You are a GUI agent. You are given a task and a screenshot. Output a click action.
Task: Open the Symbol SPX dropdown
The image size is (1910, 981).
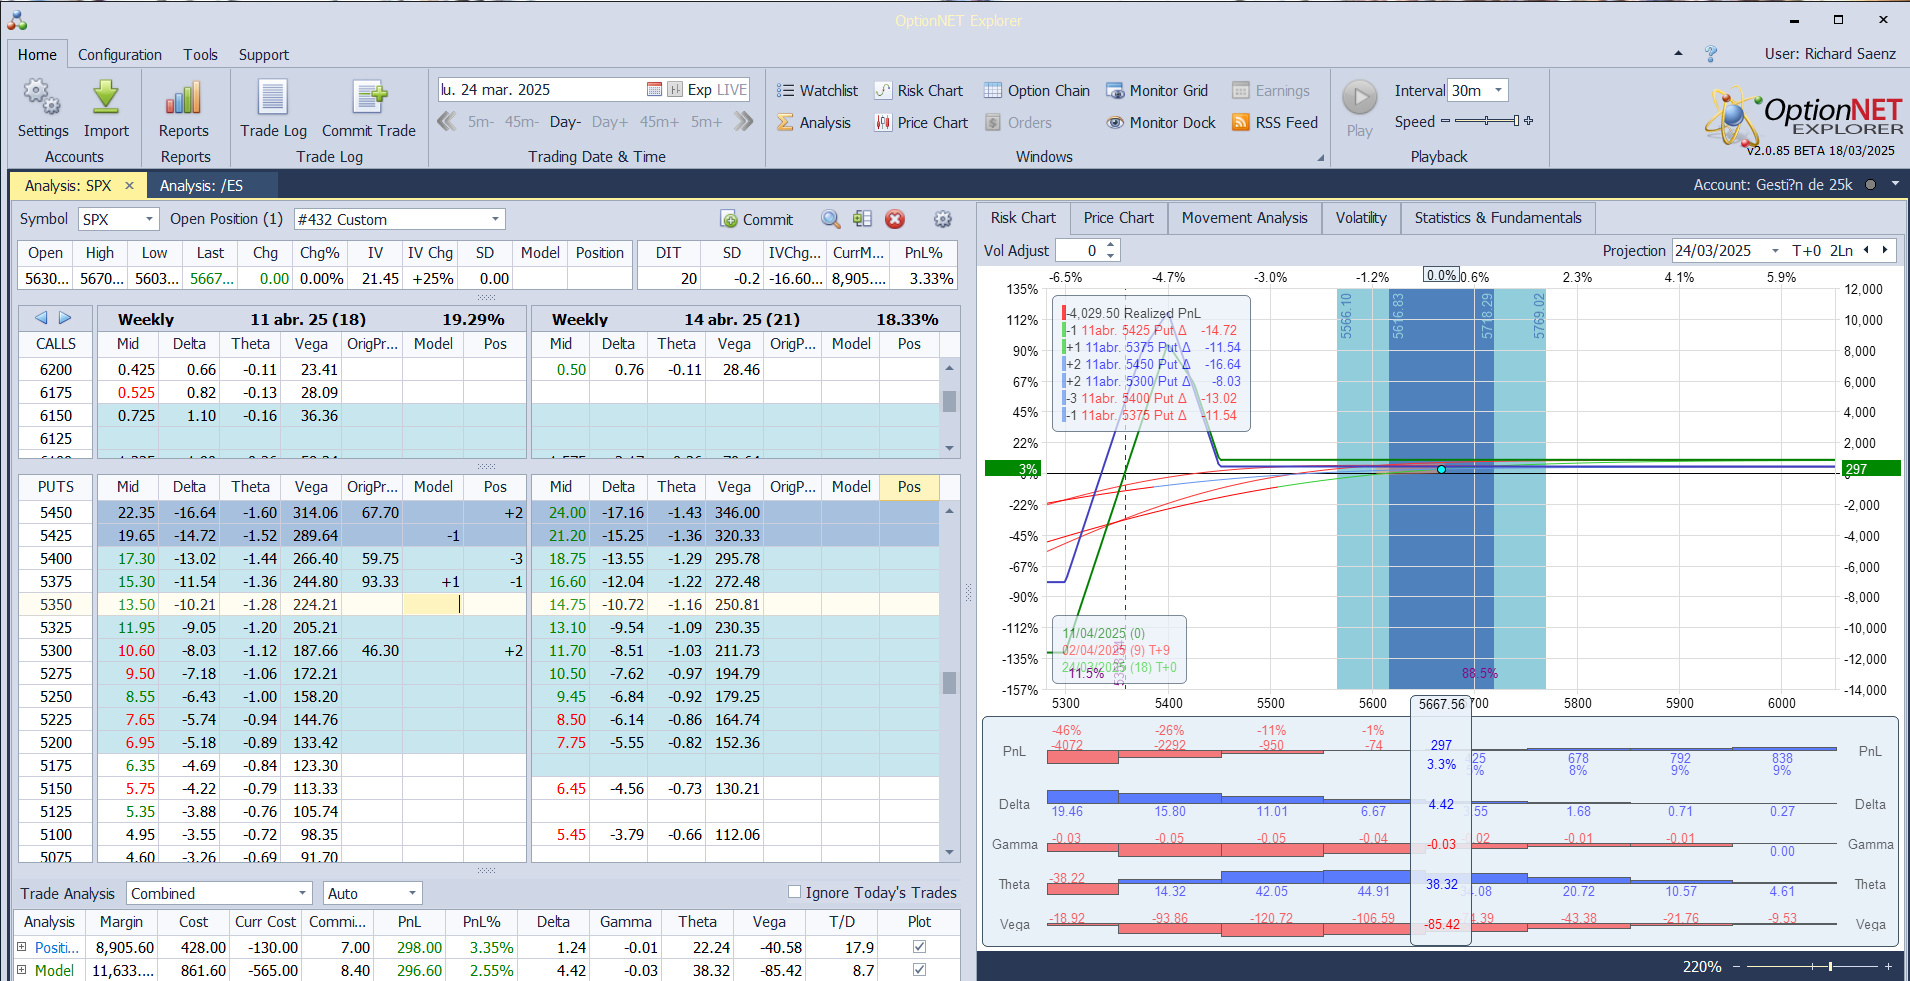point(149,219)
